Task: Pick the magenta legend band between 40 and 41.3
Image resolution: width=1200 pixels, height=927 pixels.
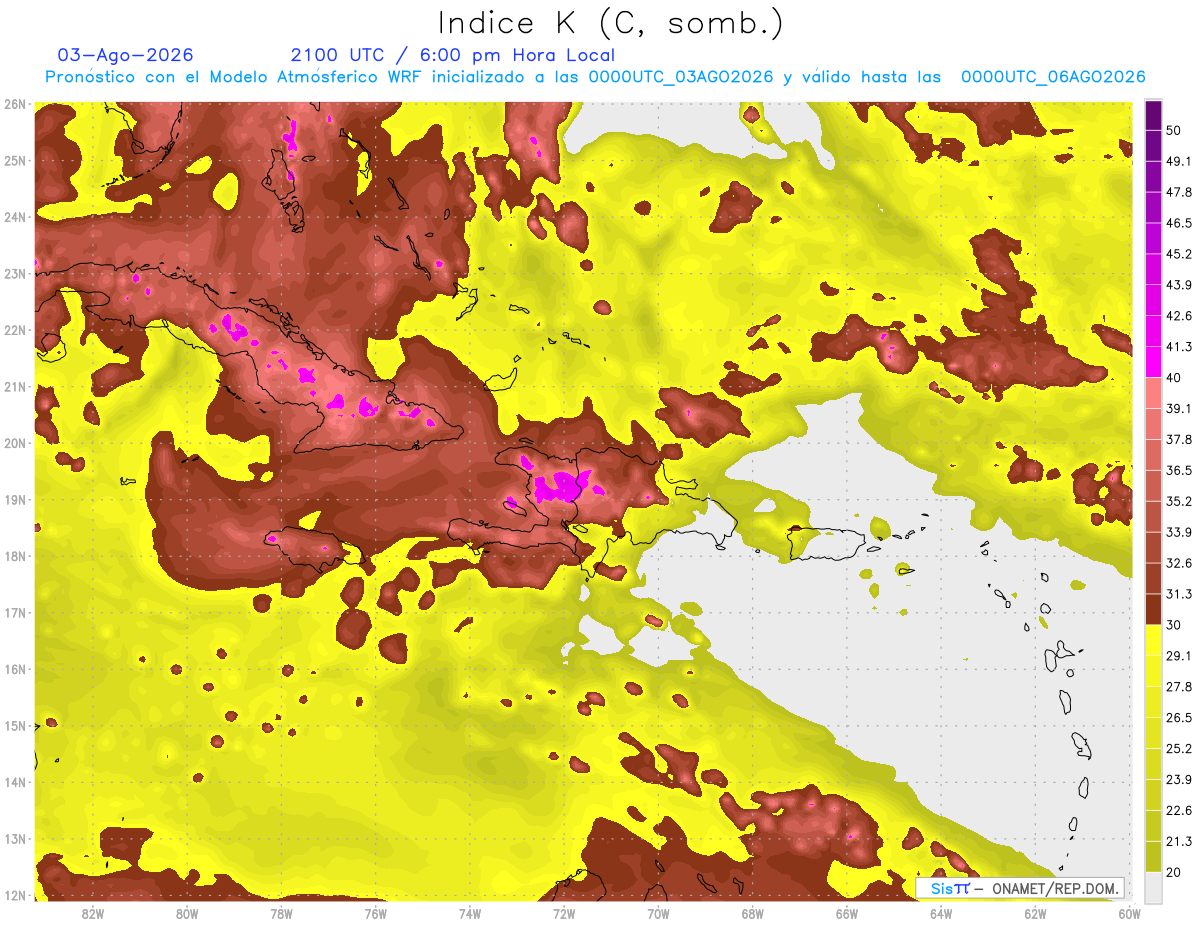Action: [x=1153, y=362]
